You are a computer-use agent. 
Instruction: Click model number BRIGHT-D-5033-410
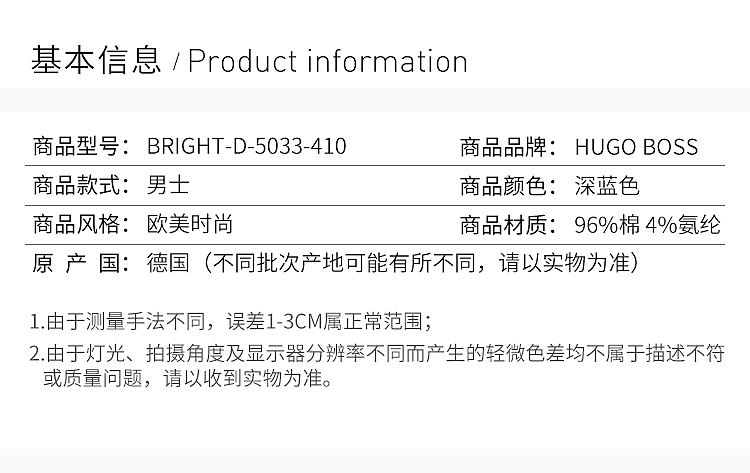tap(247, 147)
